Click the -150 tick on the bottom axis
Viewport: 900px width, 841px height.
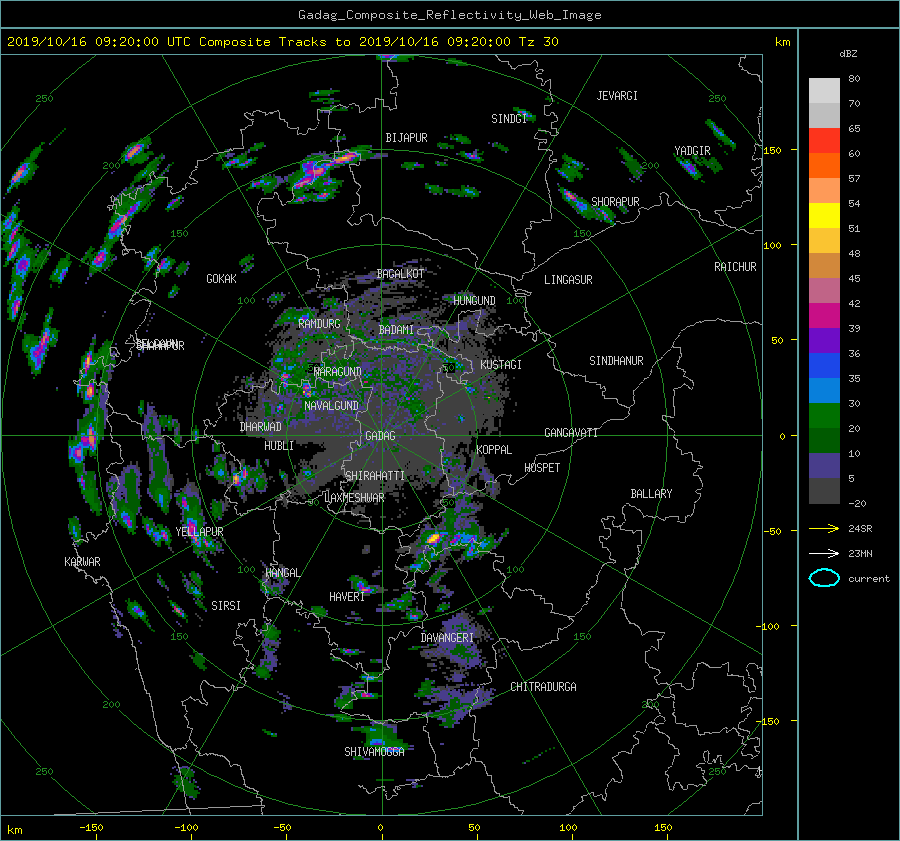click(x=91, y=827)
